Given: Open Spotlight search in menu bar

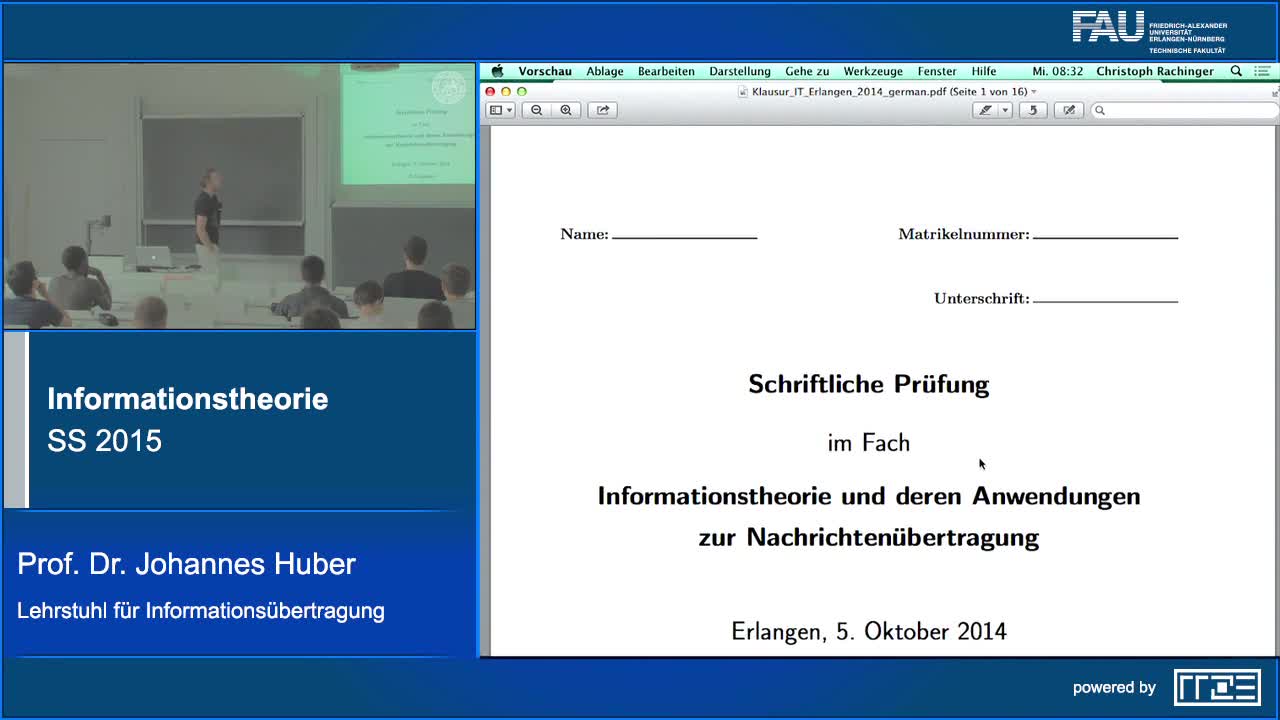Looking at the screenshot, I should [x=1236, y=71].
